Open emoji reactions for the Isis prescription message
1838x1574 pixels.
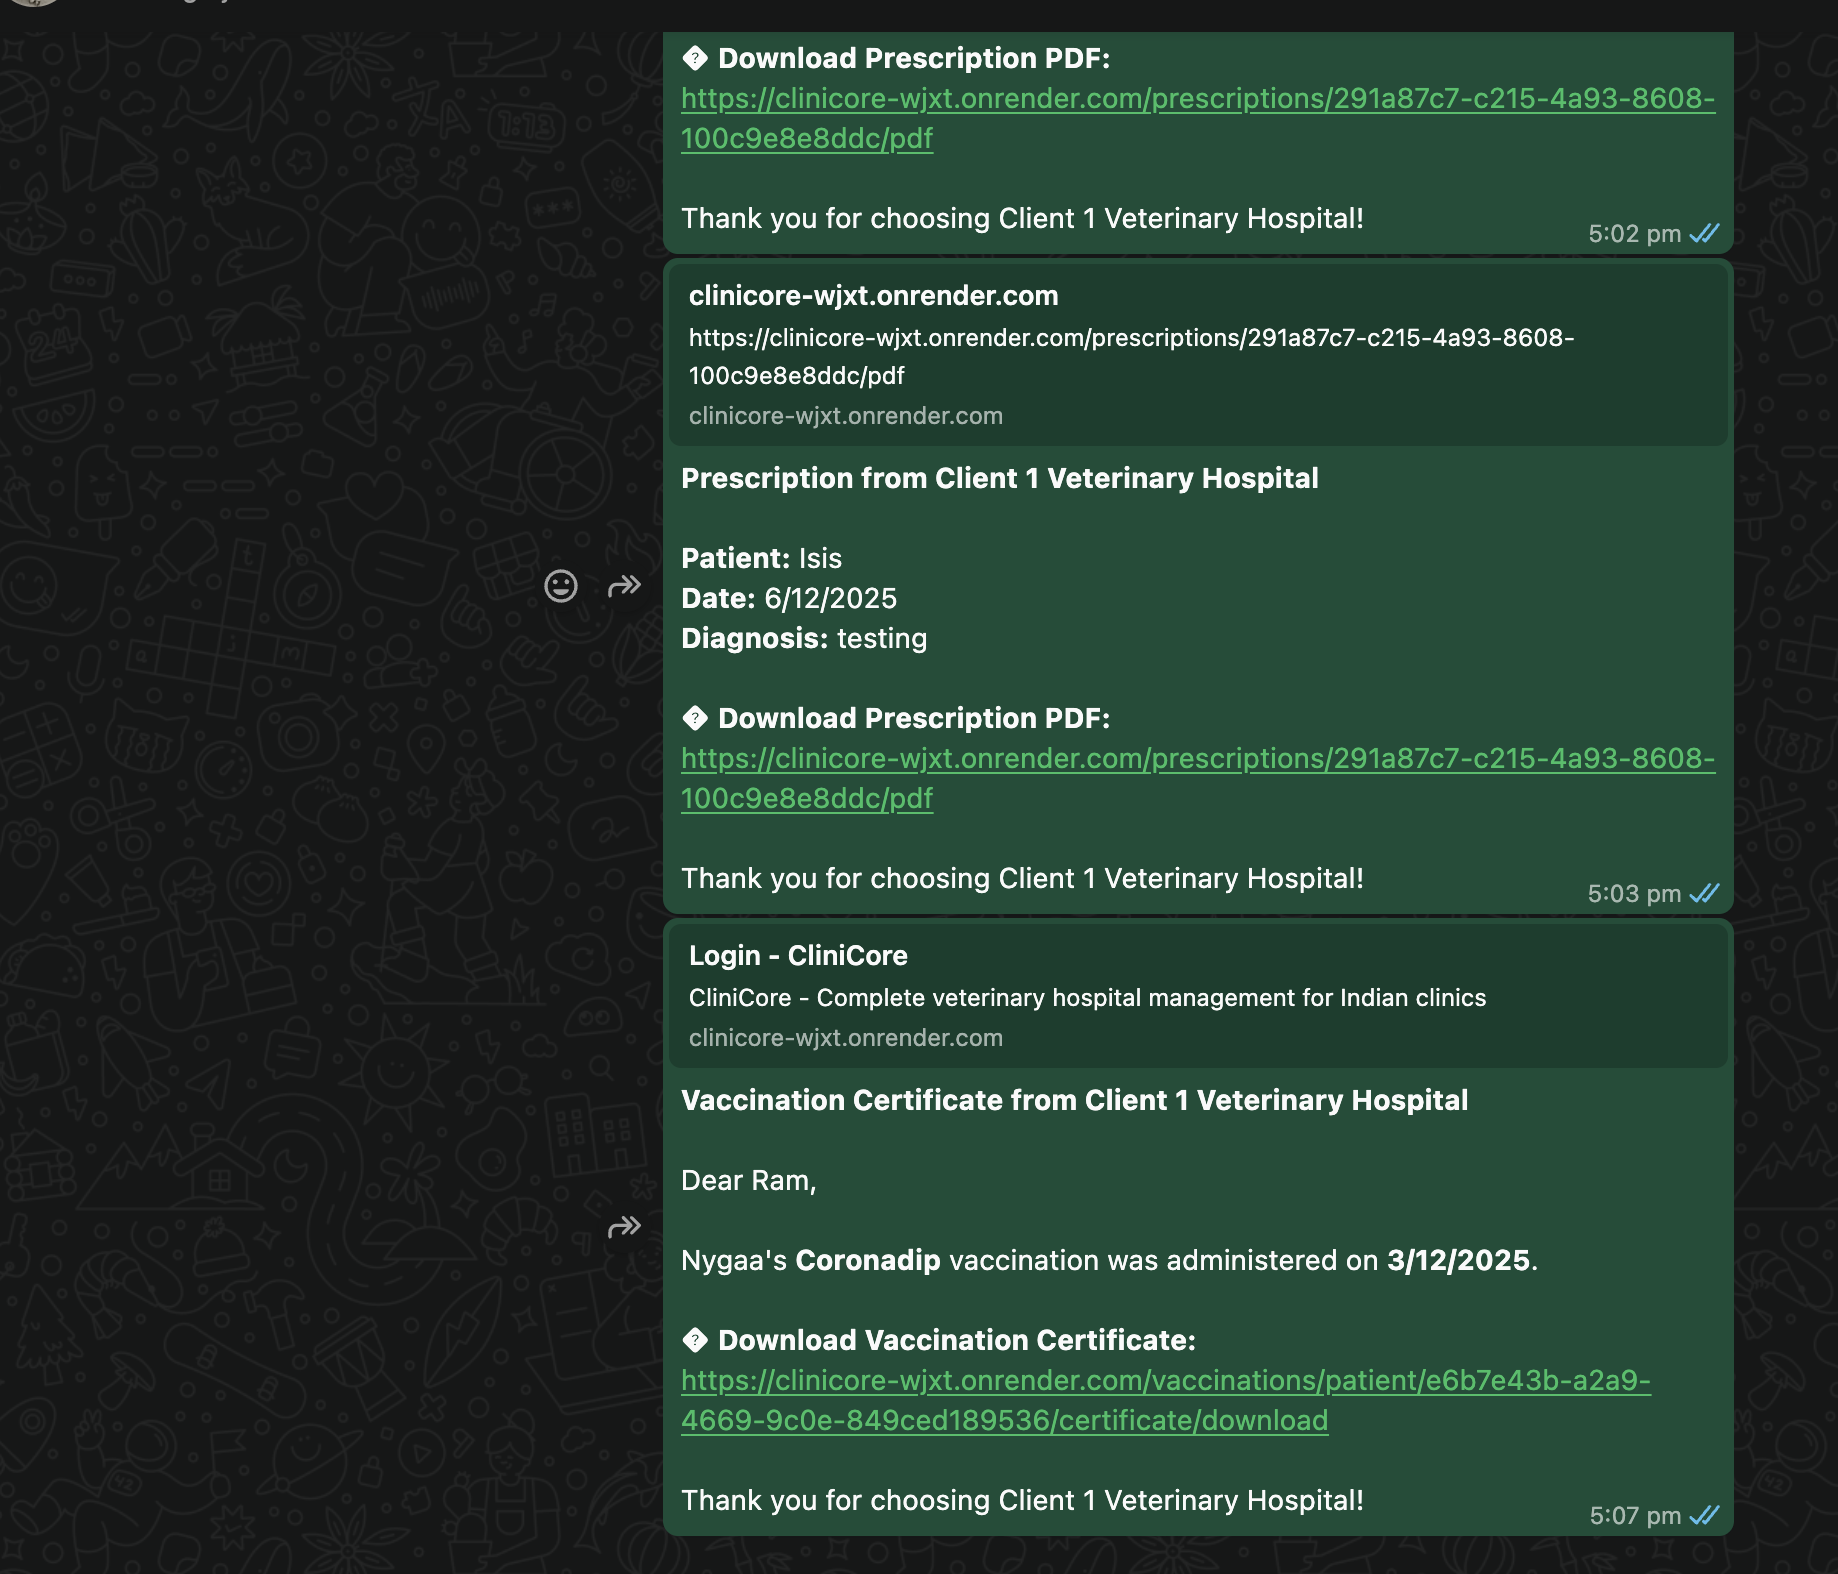coord(560,586)
